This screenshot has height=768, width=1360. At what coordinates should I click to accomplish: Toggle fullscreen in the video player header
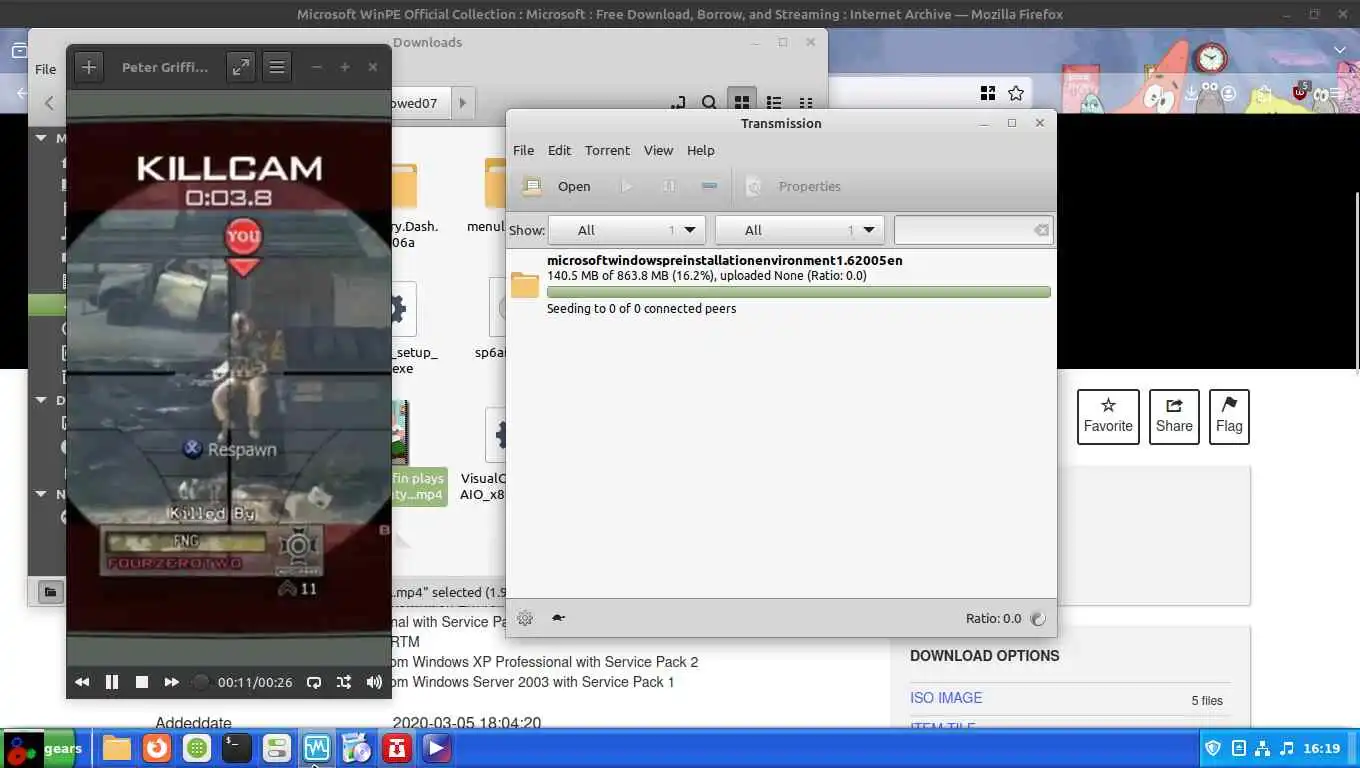(x=241, y=67)
